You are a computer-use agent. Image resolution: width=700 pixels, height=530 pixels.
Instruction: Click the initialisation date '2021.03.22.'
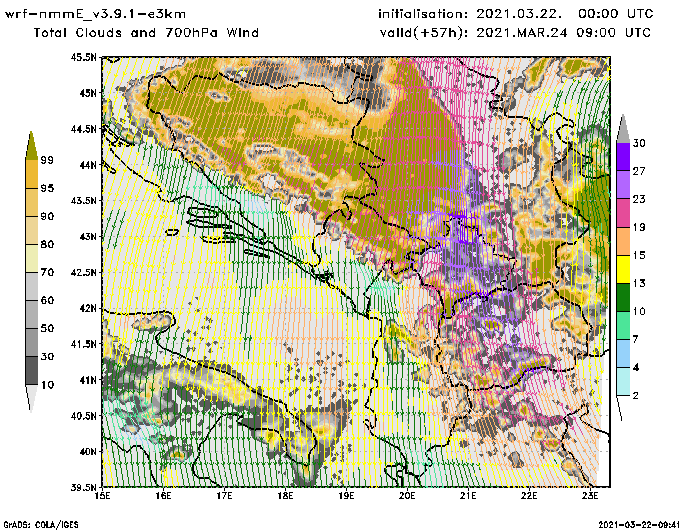point(519,14)
